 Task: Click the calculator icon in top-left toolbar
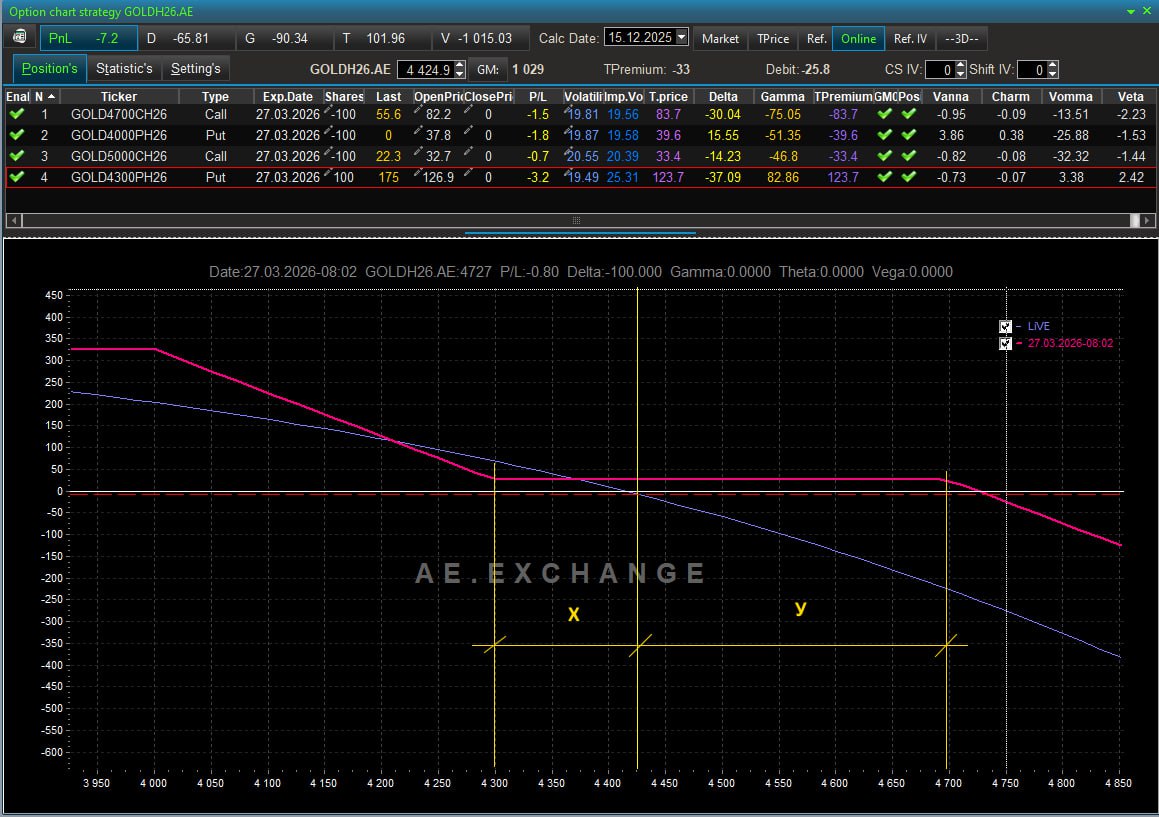(20, 38)
